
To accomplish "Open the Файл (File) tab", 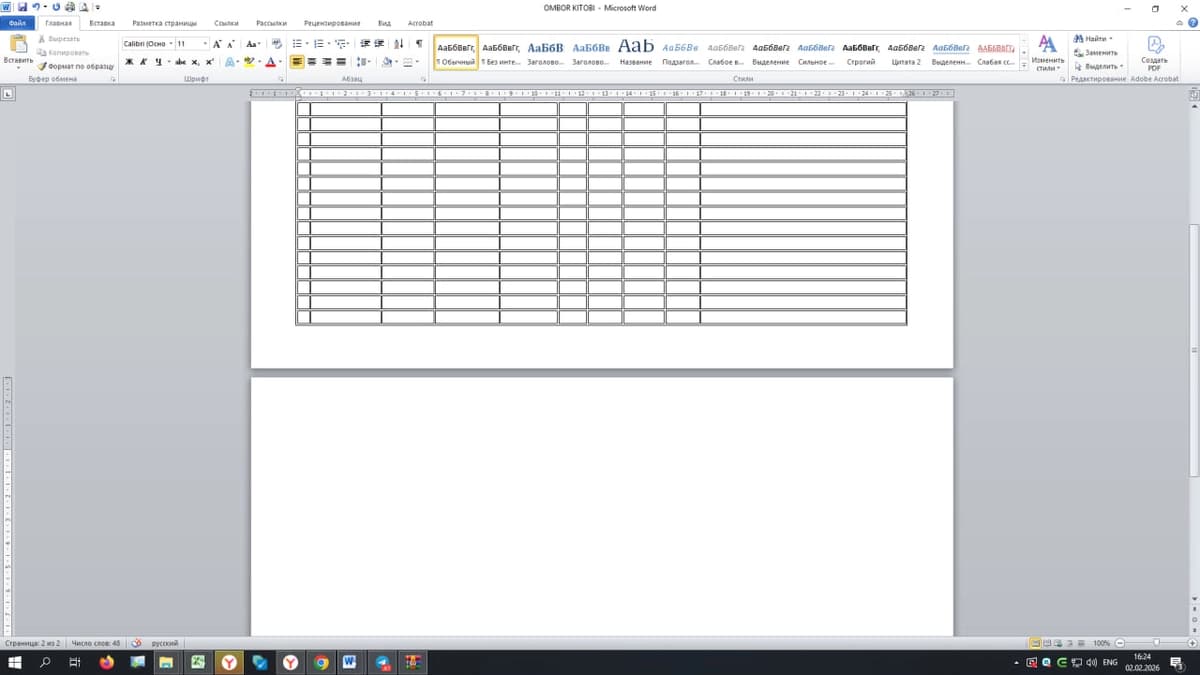I will (x=17, y=22).
